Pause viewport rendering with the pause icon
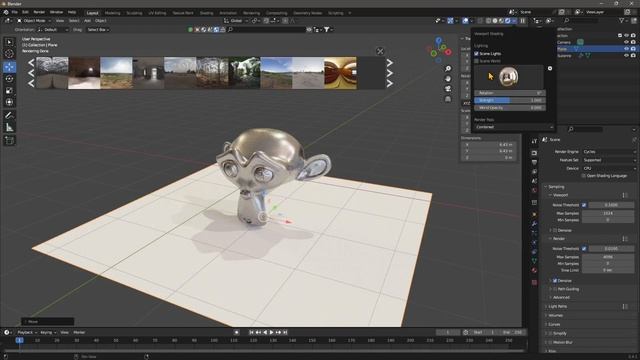Screen dimensions: 640x360 [522, 20]
